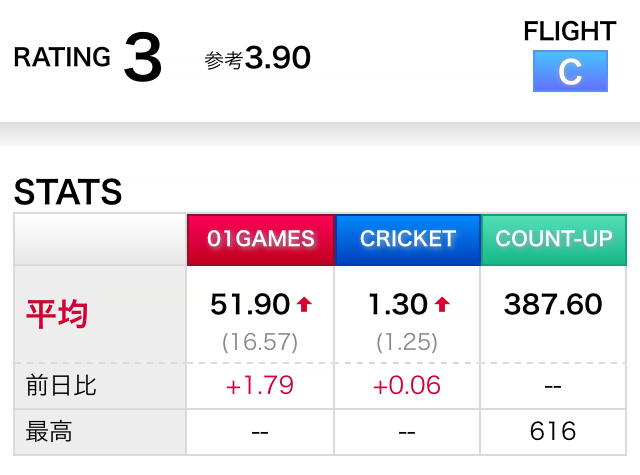
Task: Click the reference rating 3.90
Action: (x=277, y=58)
